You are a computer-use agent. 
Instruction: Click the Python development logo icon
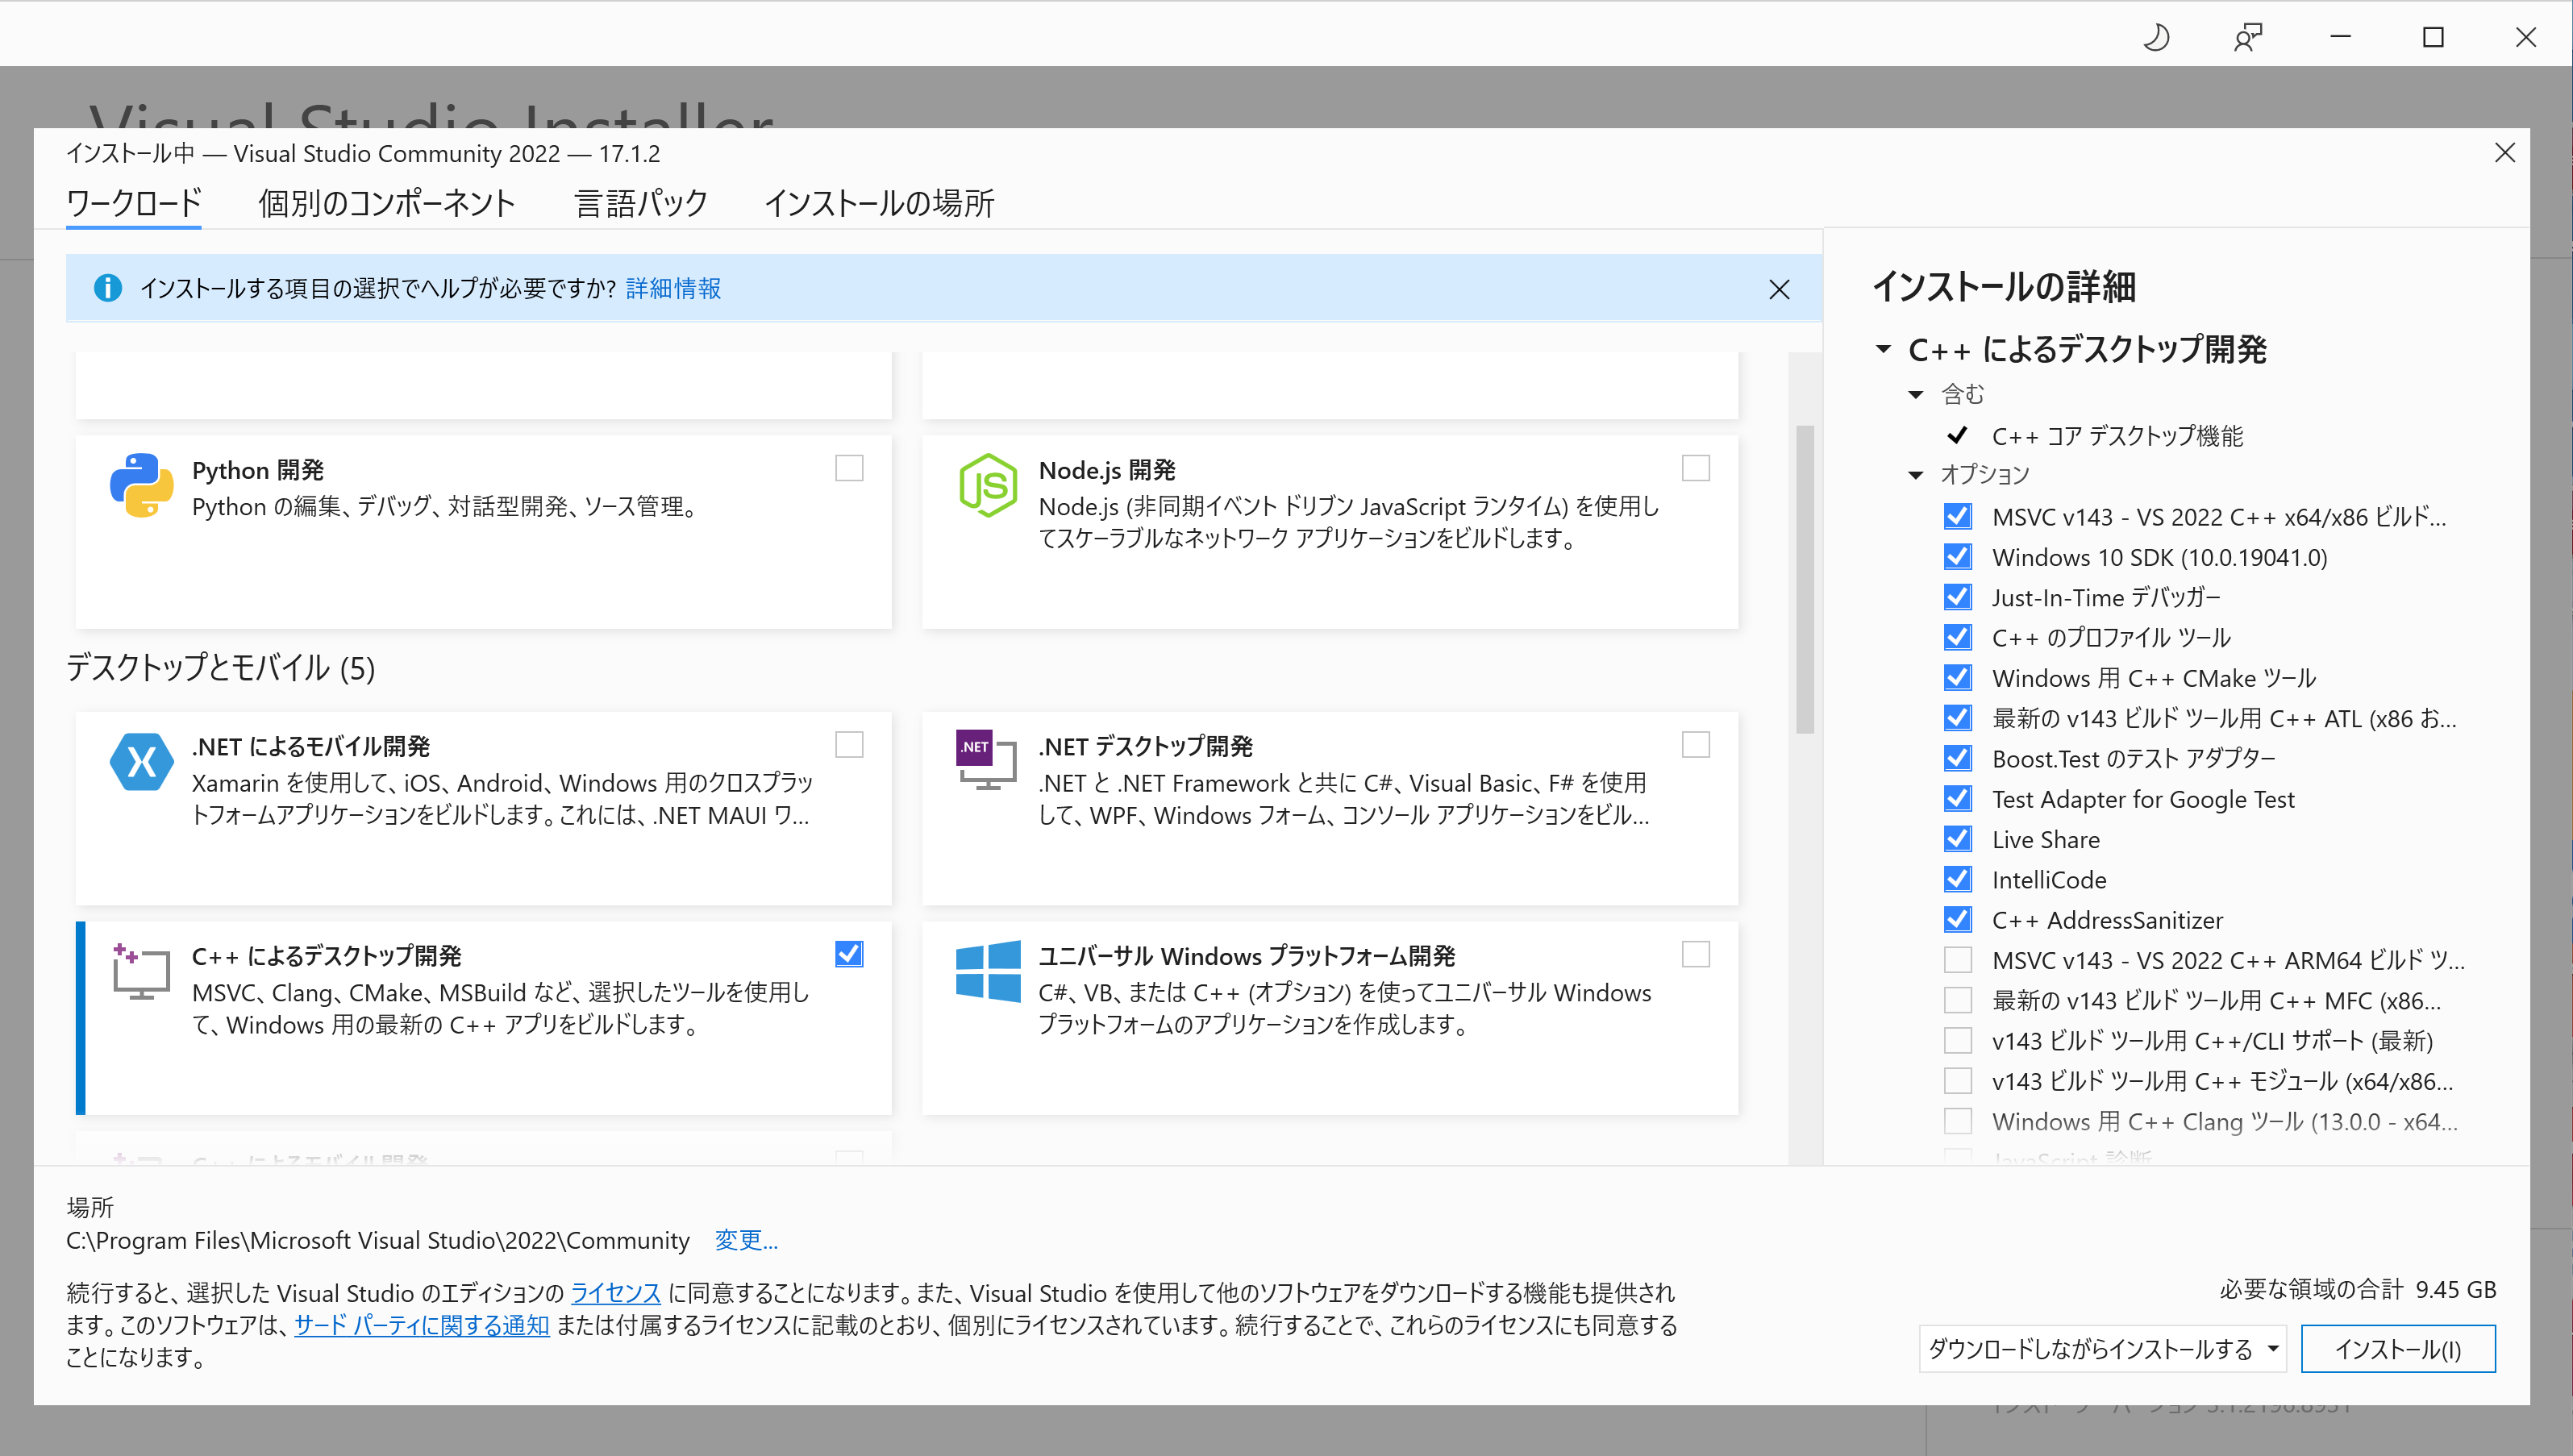tap(141, 485)
